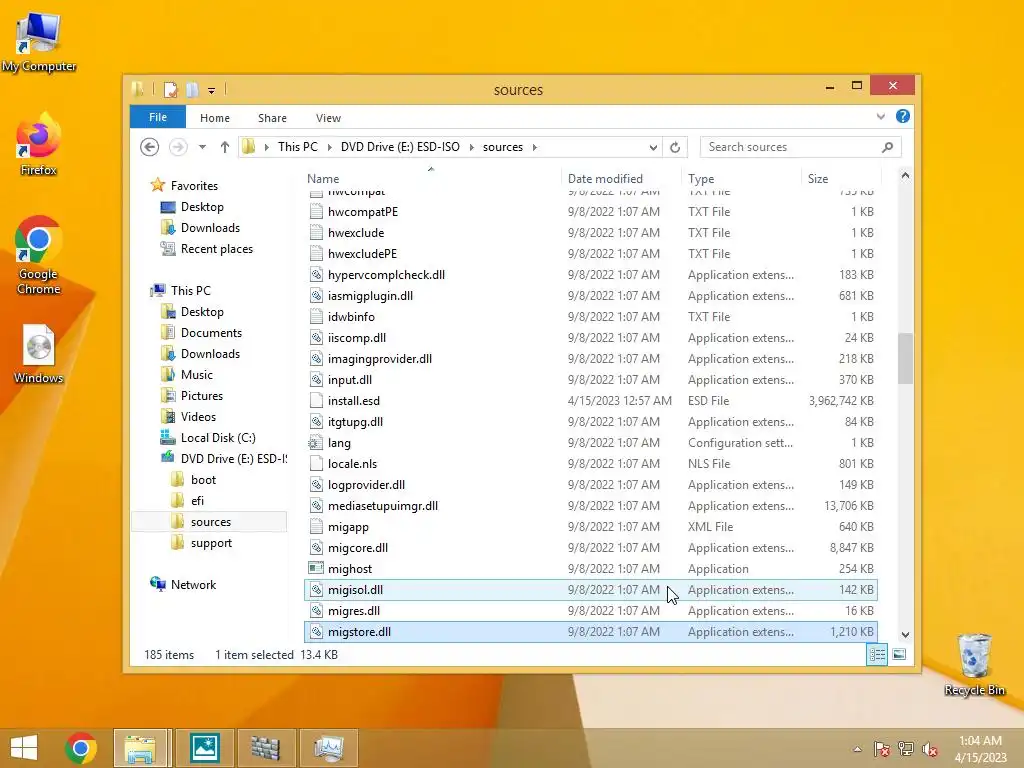The height and width of the screenshot is (768, 1024).
Task: Show hidden tray icons arrow
Action: point(857,749)
